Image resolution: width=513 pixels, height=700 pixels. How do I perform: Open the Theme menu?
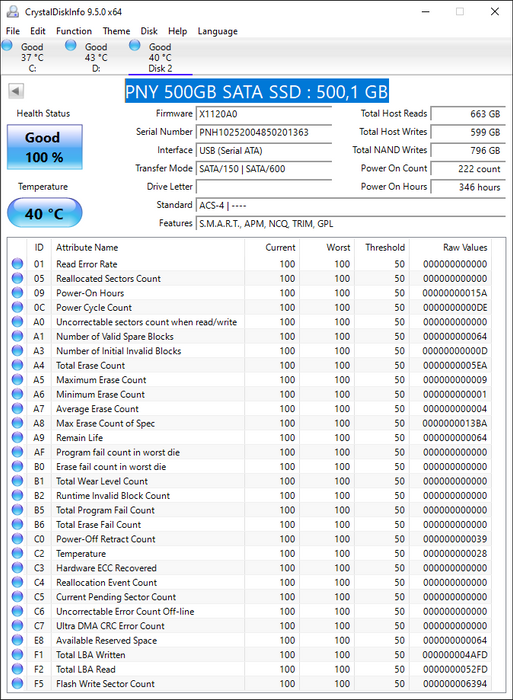pyautogui.click(x=116, y=31)
